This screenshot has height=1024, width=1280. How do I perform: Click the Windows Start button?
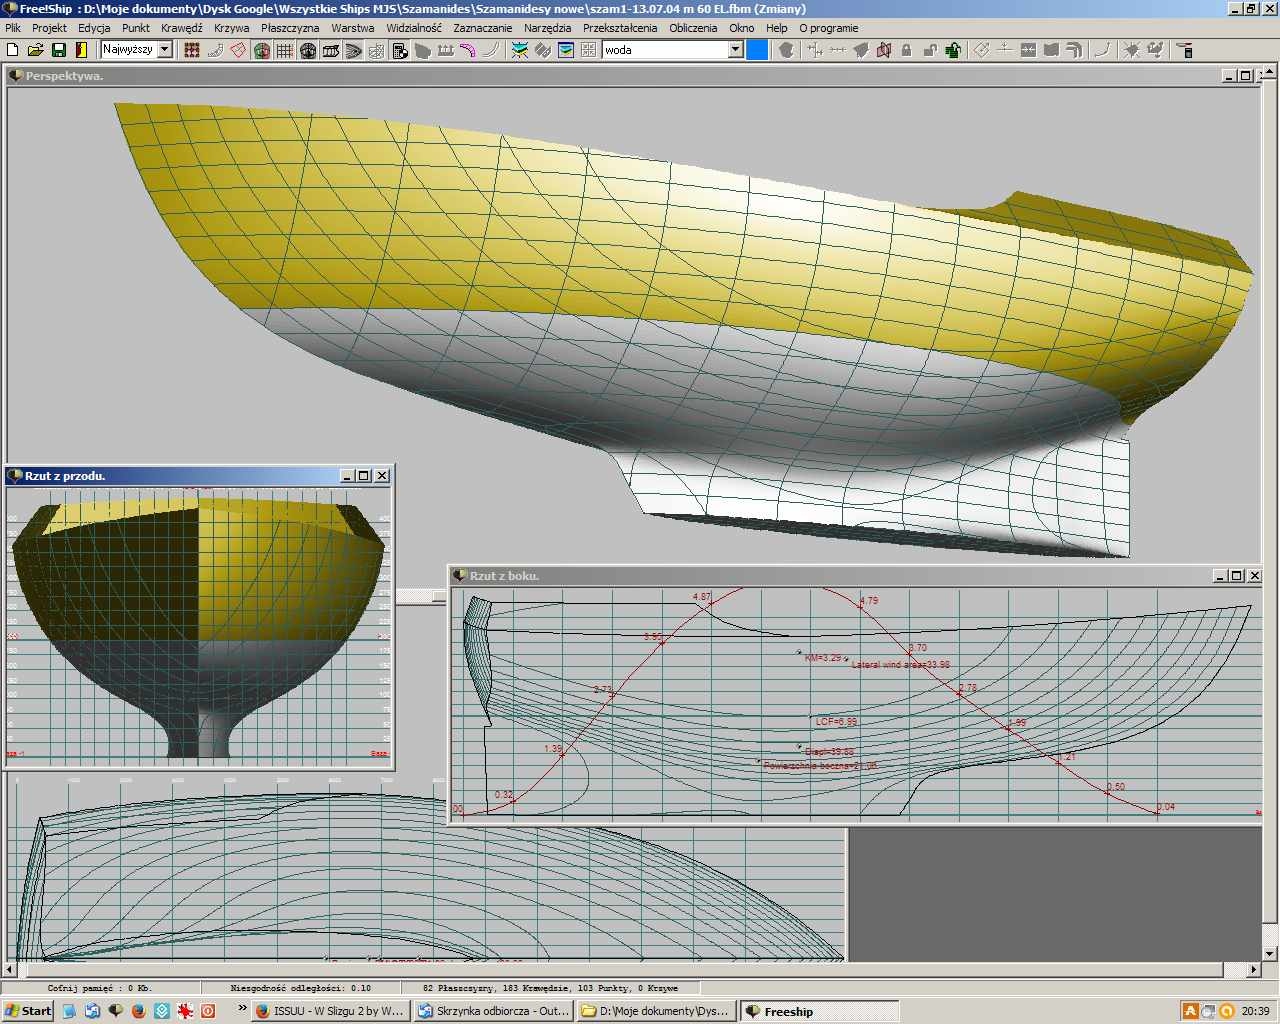pyautogui.click(x=28, y=1011)
